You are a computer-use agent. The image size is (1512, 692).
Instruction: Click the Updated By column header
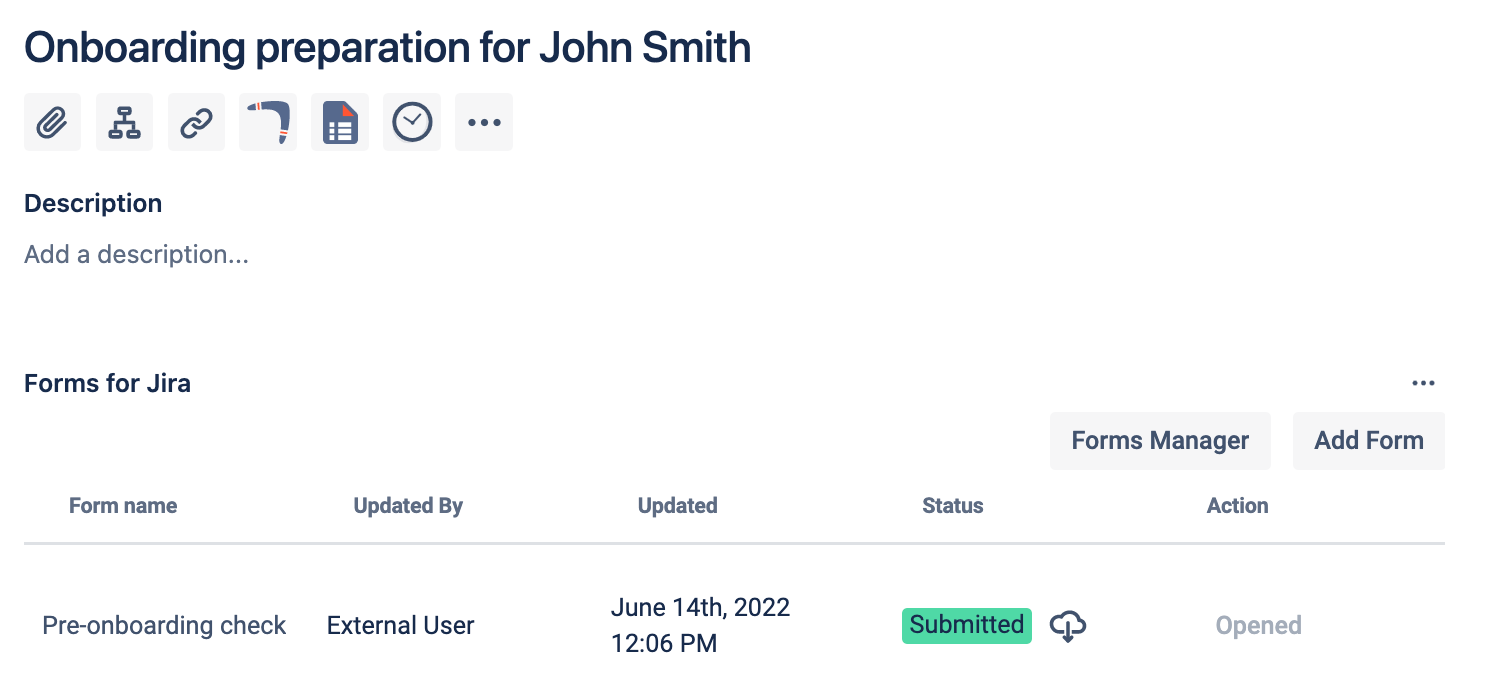(x=408, y=506)
